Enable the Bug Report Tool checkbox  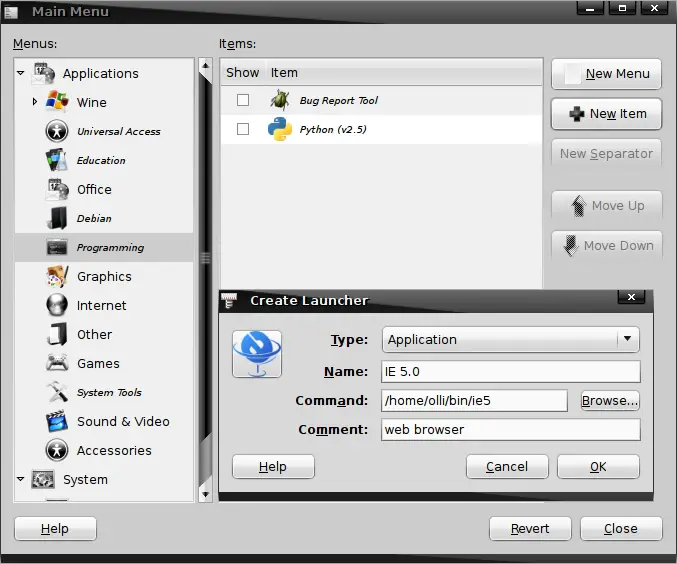pos(243,100)
